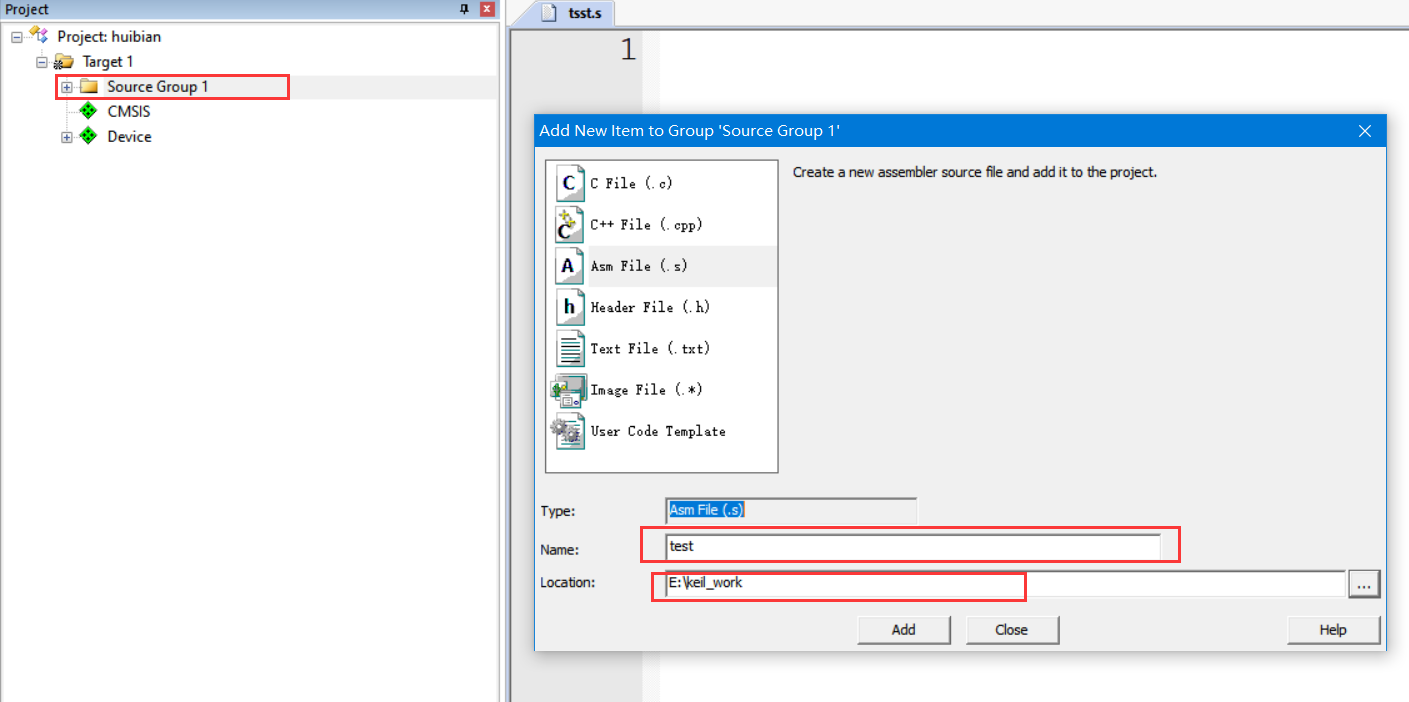Viewport: 1409px width, 702px height.
Task: Pick the Header File (.h) icon
Action: (x=570, y=307)
